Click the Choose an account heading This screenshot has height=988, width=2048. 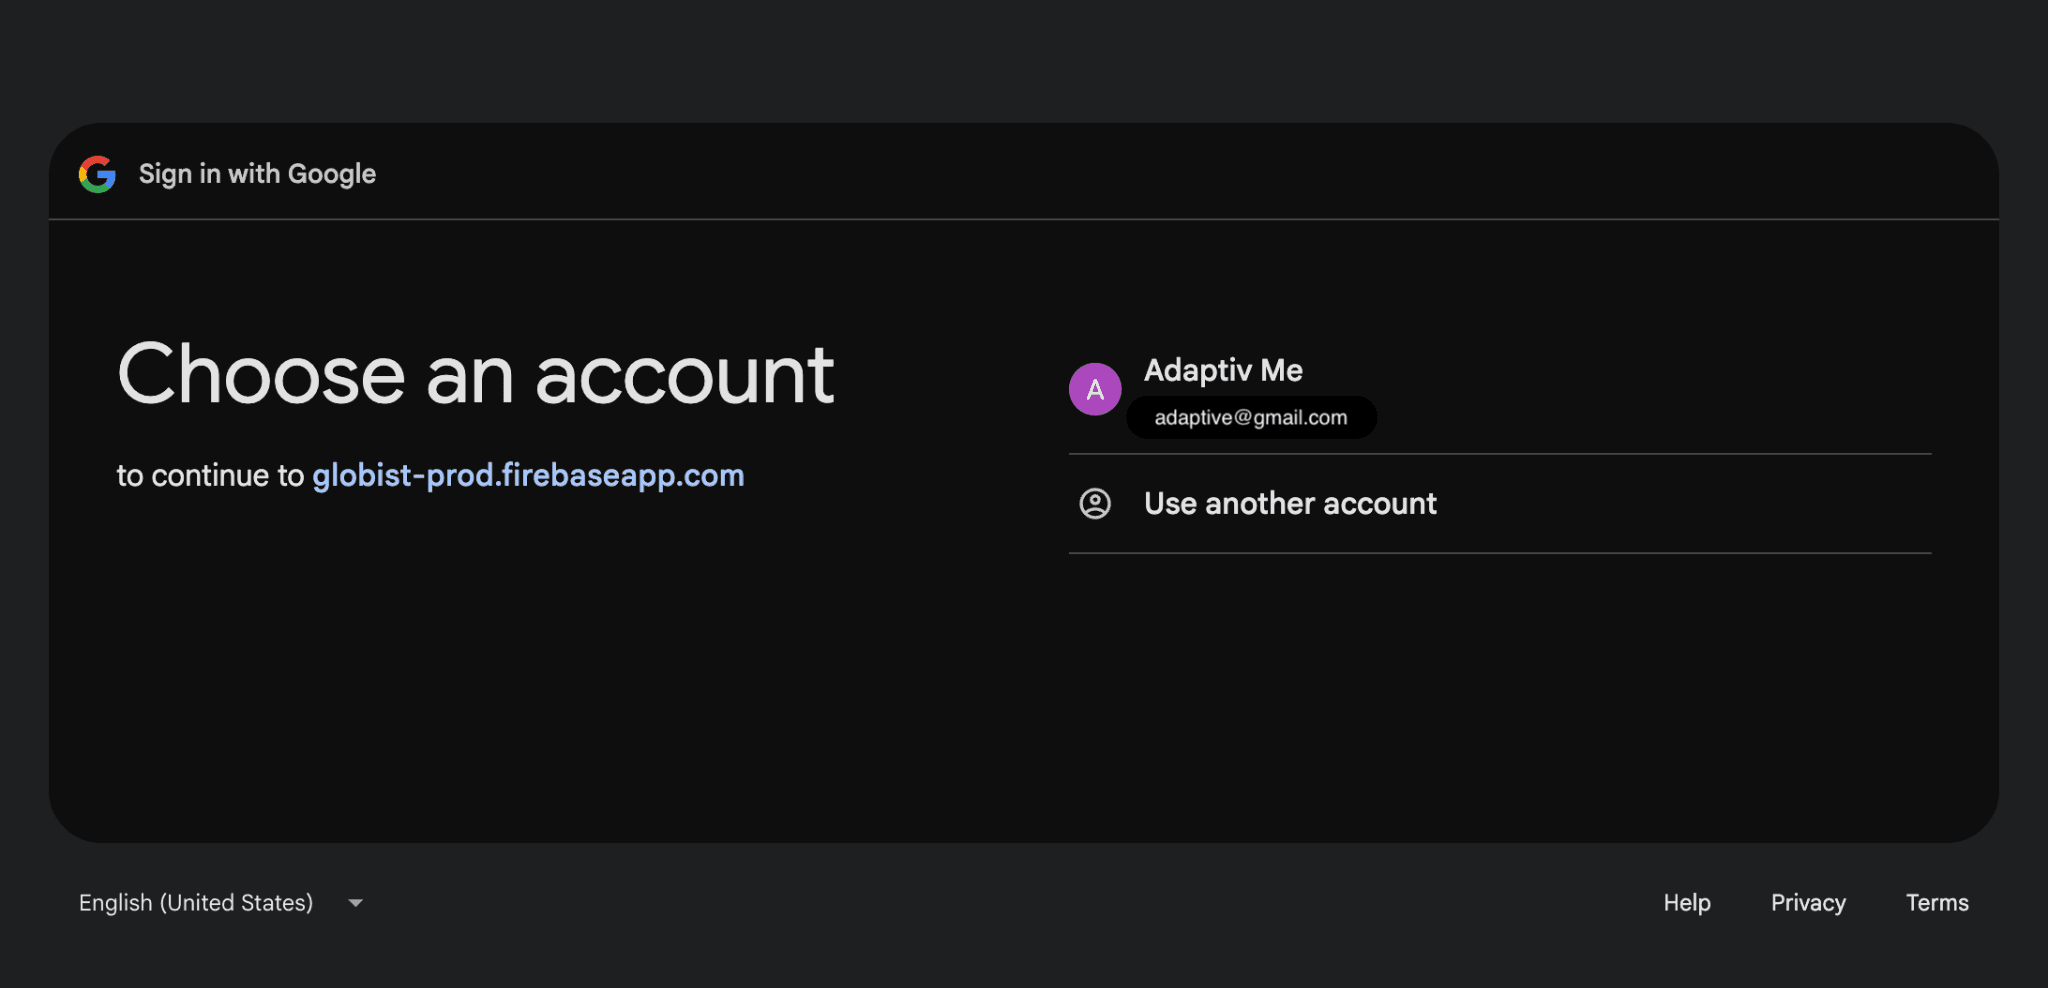[x=475, y=374]
